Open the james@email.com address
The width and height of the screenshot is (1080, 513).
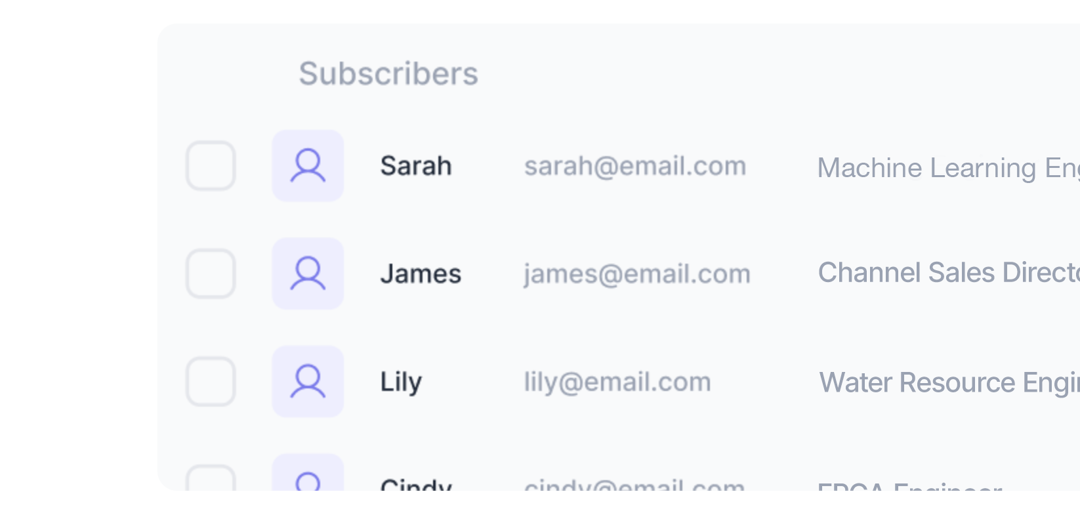637,274
